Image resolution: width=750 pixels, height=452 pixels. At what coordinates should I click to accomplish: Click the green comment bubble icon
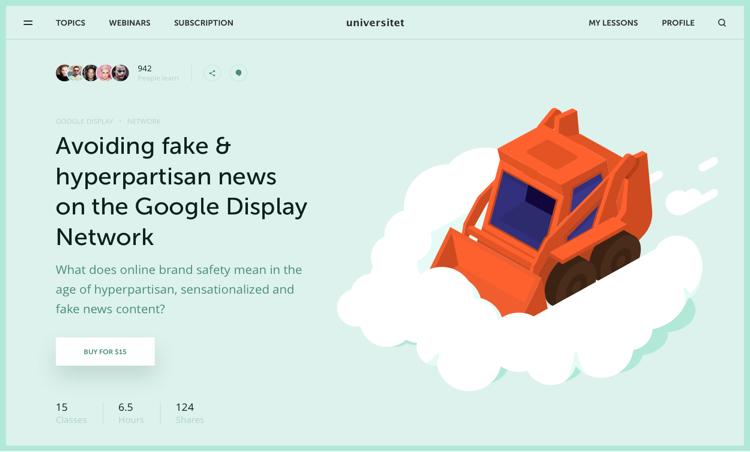(x=238, y=73)
